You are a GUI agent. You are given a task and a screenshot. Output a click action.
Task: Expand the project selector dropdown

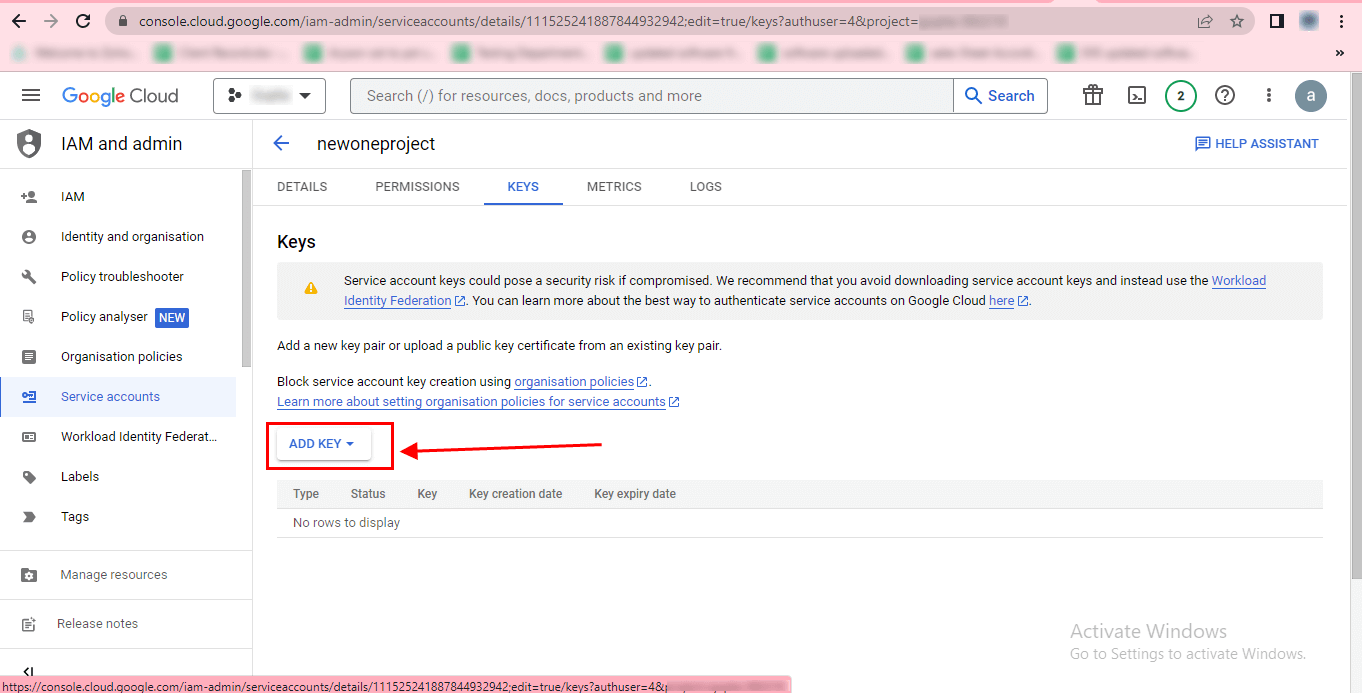tap(269, 96)
